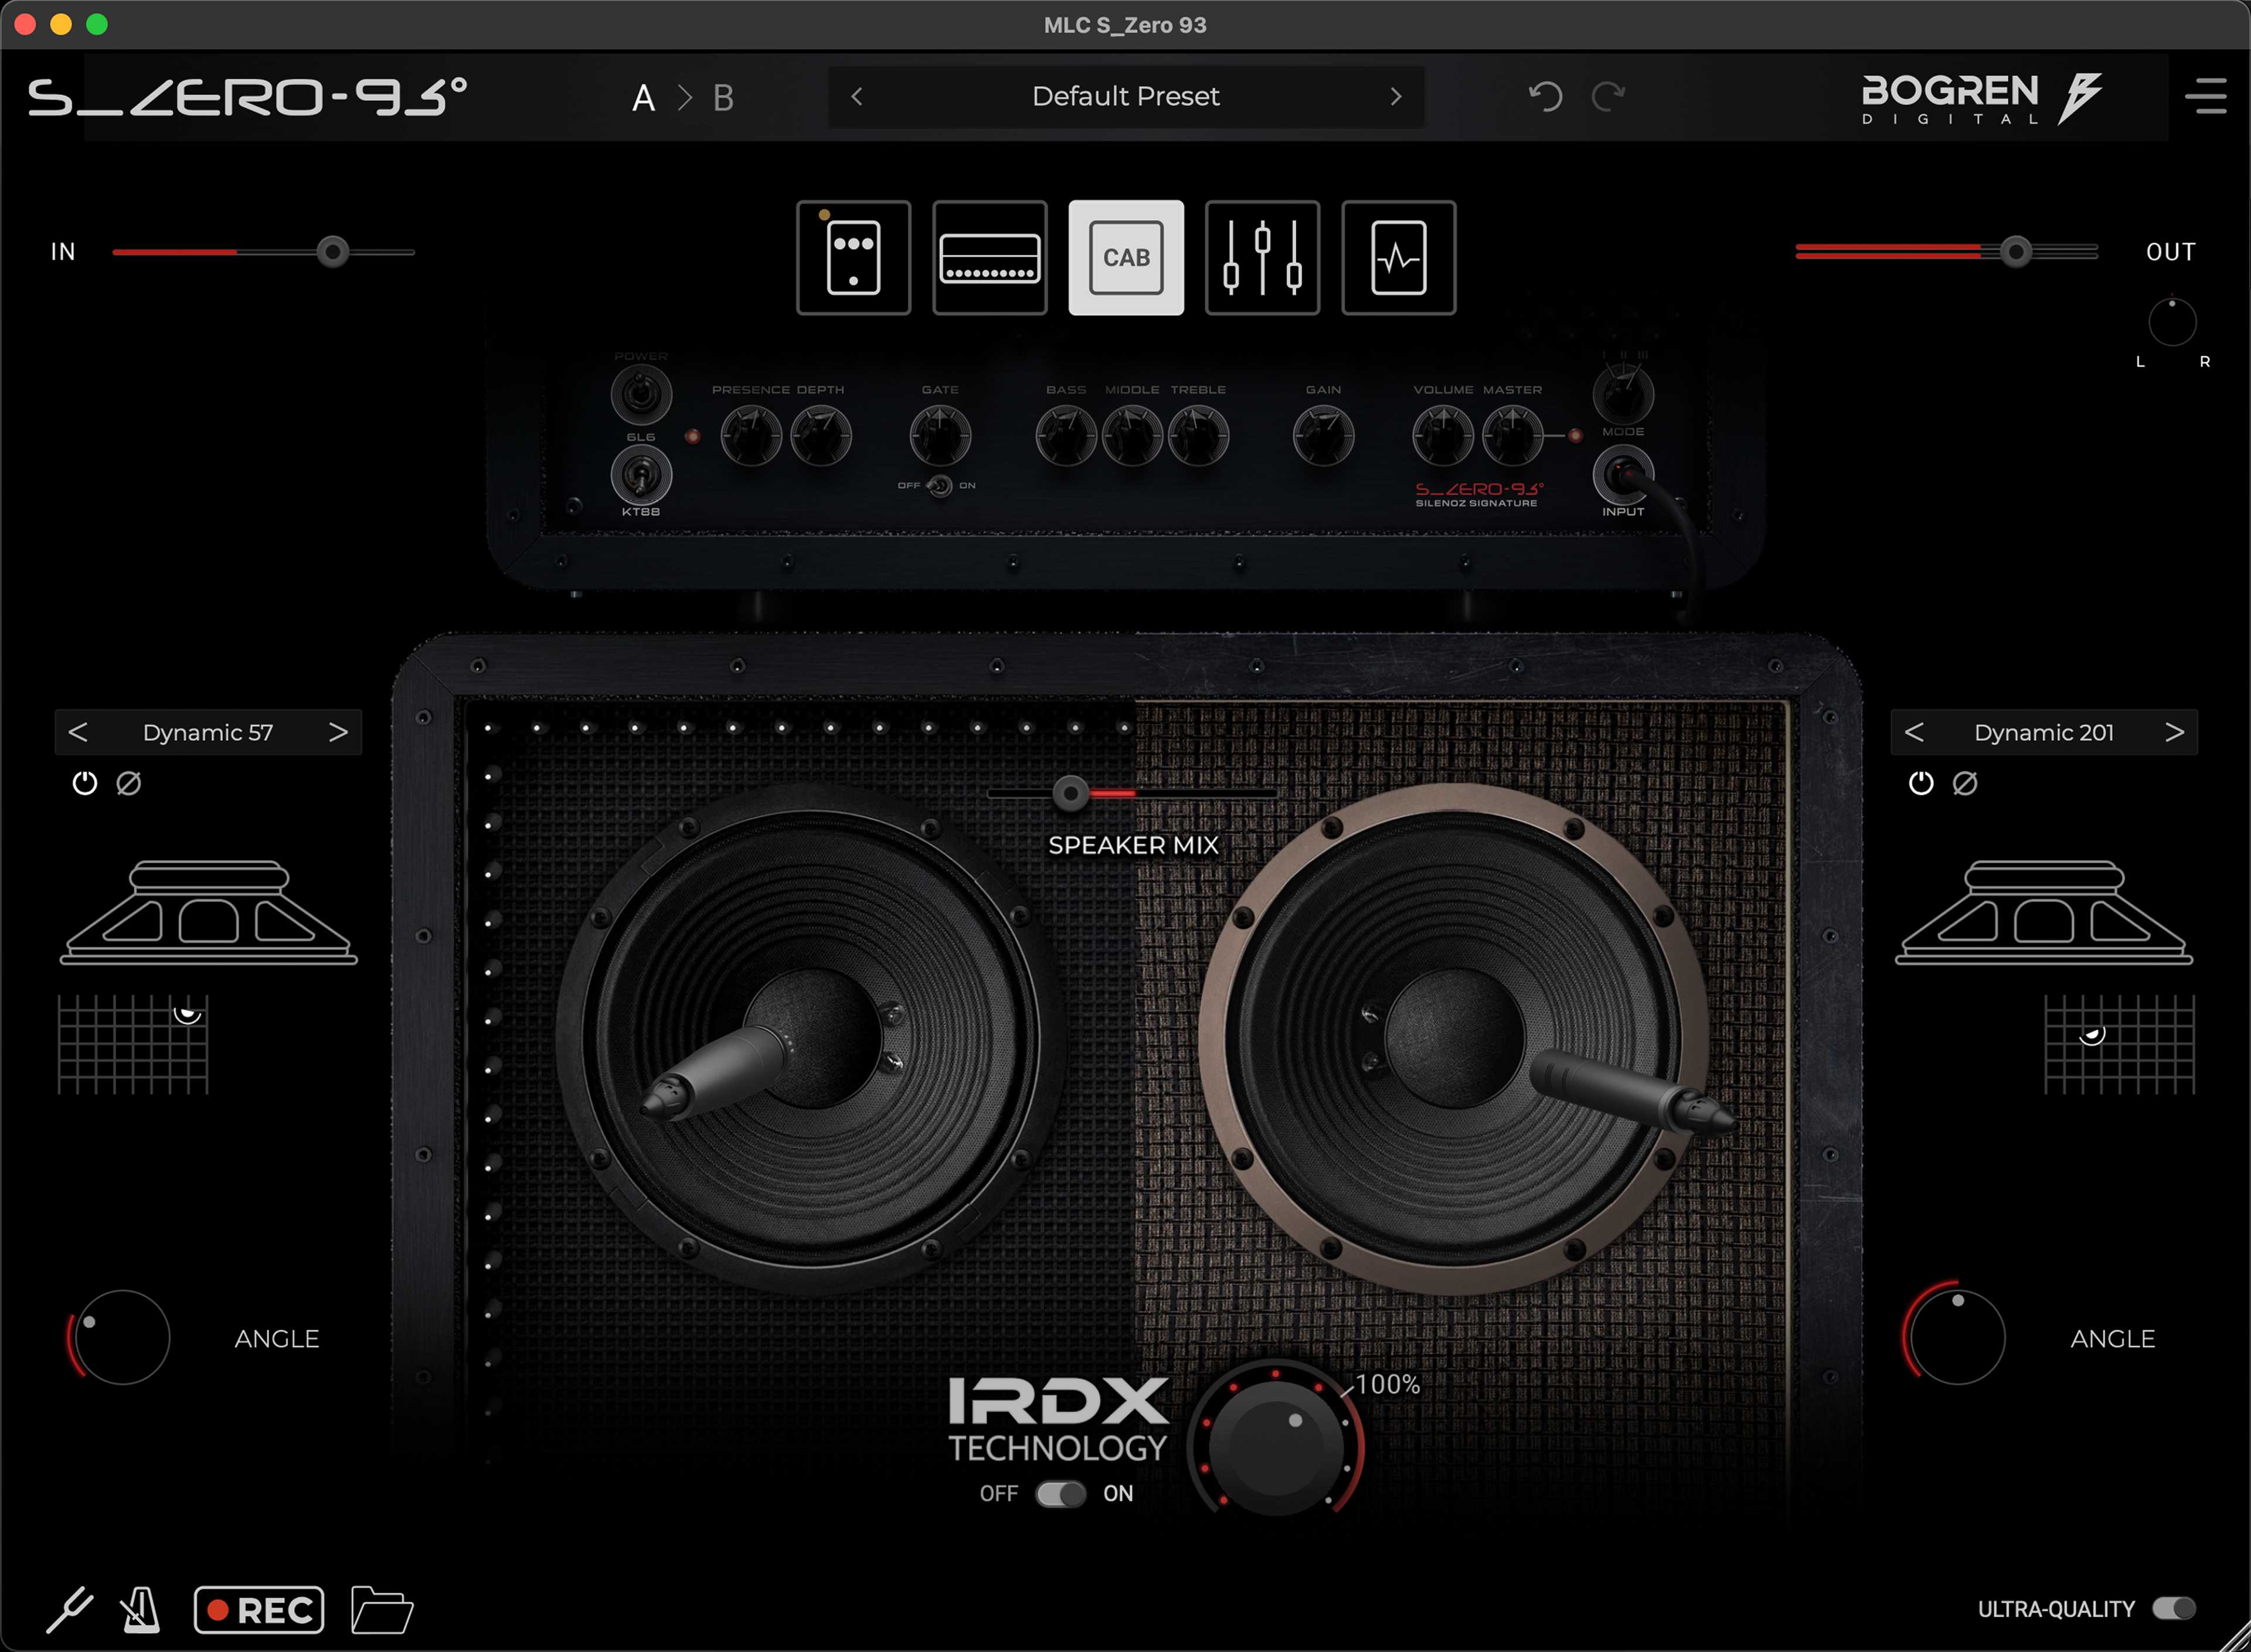Select previous mic before Dynamic 201
The width and height of the screenshot is (2251, 1652).
click(x=1914, y=732)
